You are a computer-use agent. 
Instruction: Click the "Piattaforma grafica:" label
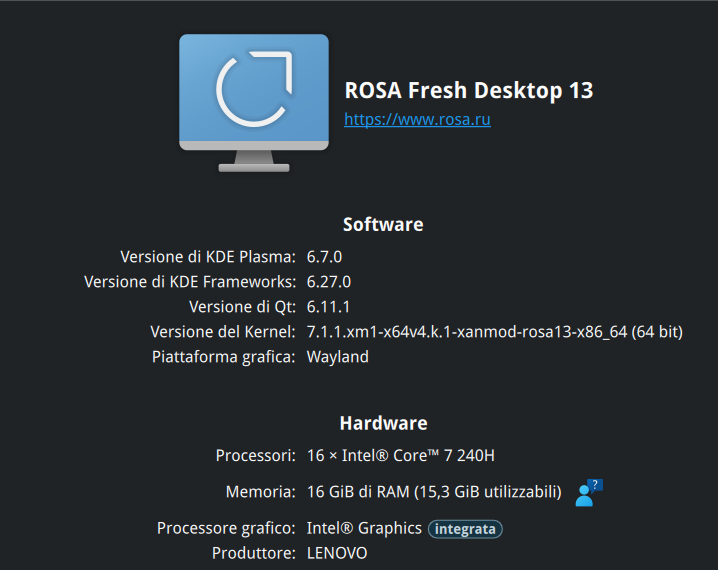224,357
